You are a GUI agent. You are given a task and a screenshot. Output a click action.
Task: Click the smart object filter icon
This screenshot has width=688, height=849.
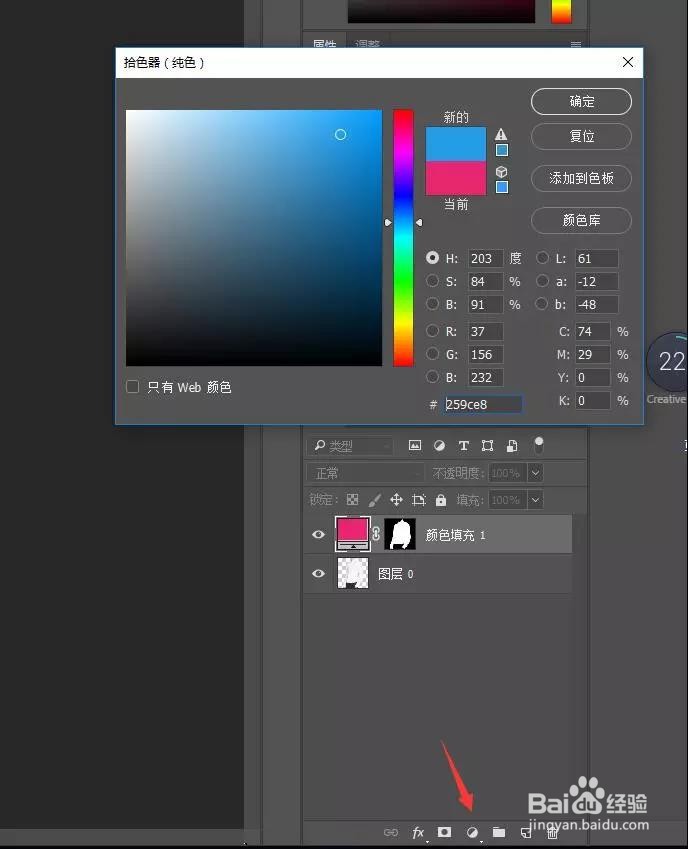pyautogui.click(x=512, y=446)
